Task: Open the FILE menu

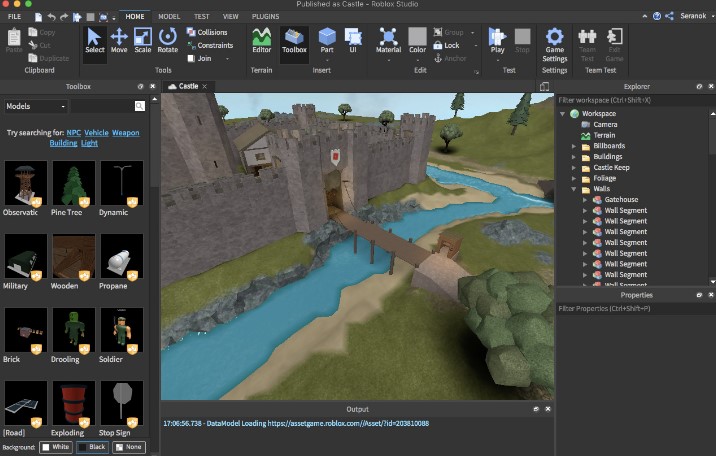Action: pos(14,16)
